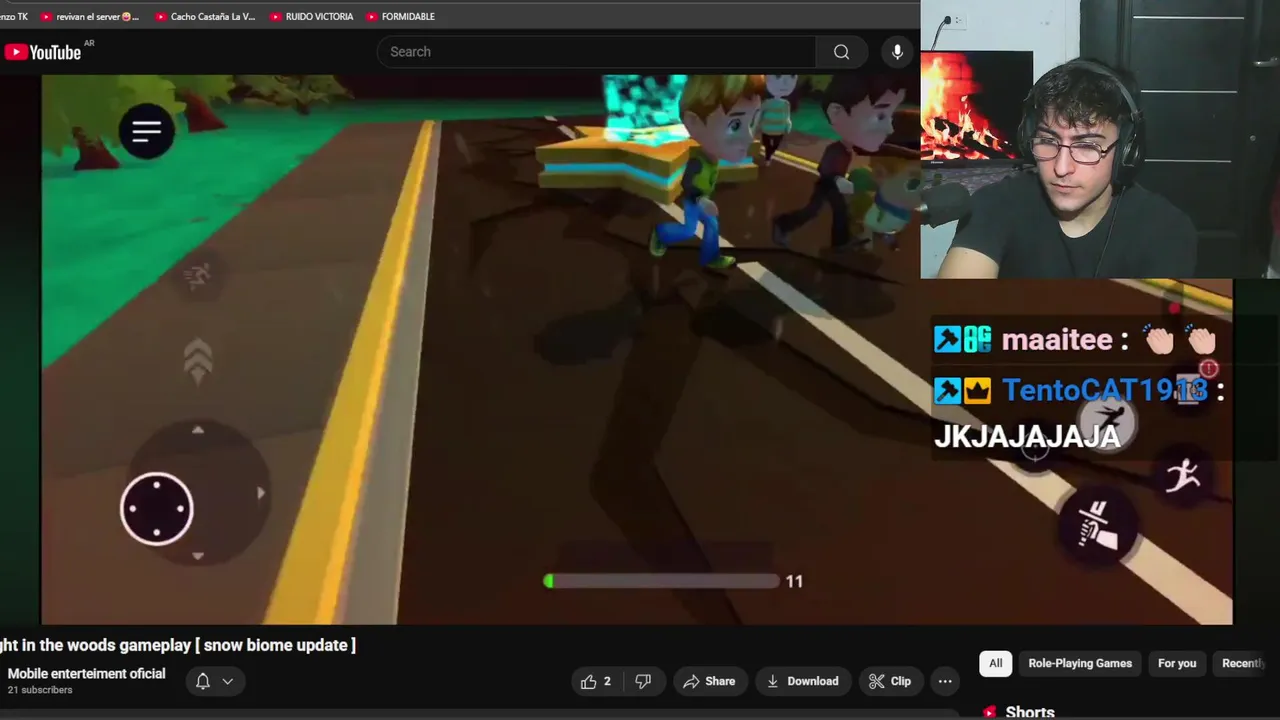This screenshot has width=1280, height=720.
Task: Open the FORMIDABLE bookmark
Action: [400, 17]
